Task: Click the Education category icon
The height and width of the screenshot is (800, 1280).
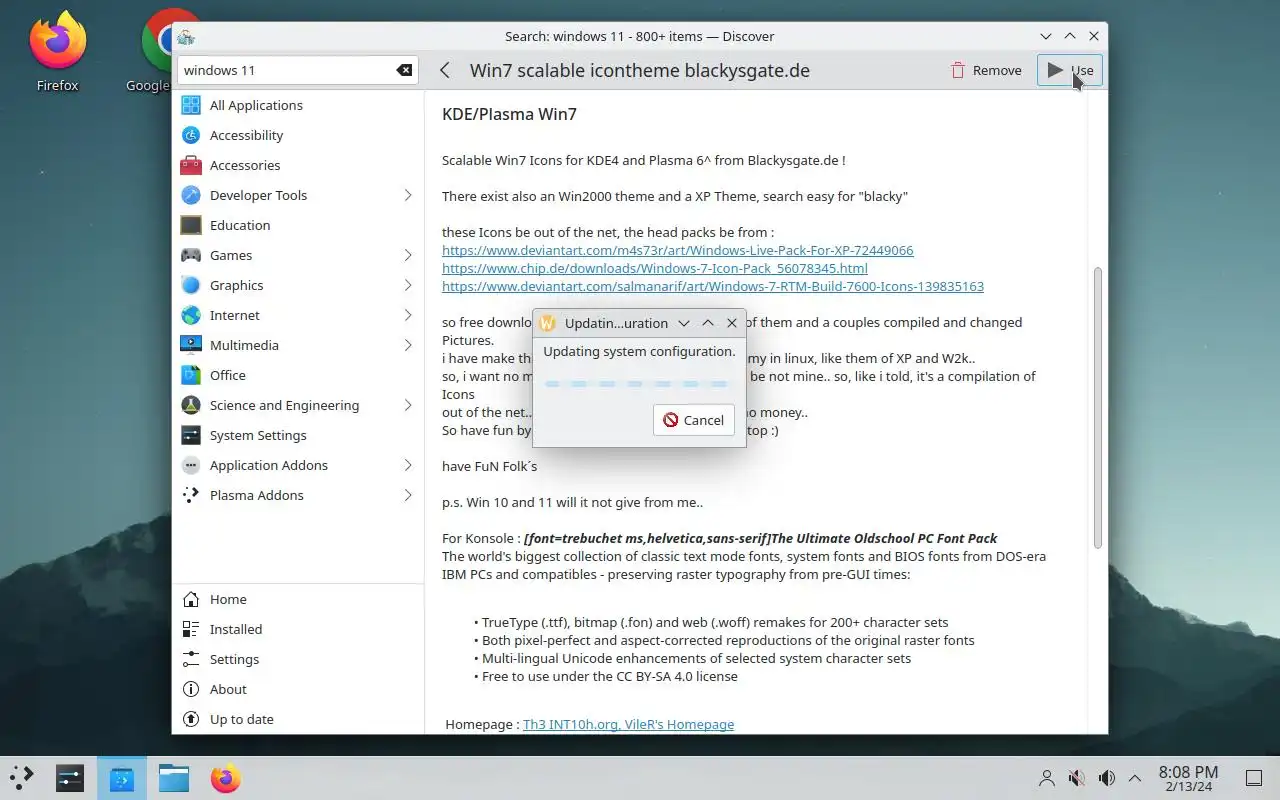Action: point(191,225)
